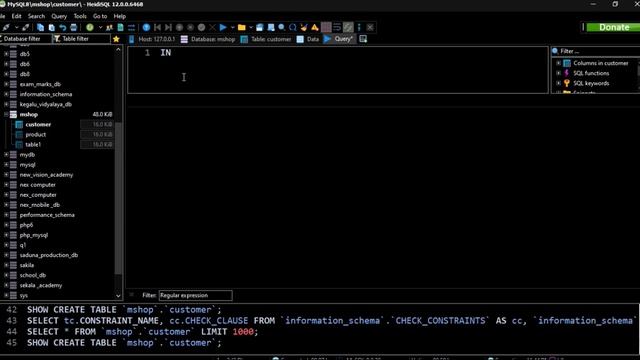The width and height of the screenshot is (640, 360).
Task: Click the blue Help icon in toolbar
Action: [x=146, y=27]
